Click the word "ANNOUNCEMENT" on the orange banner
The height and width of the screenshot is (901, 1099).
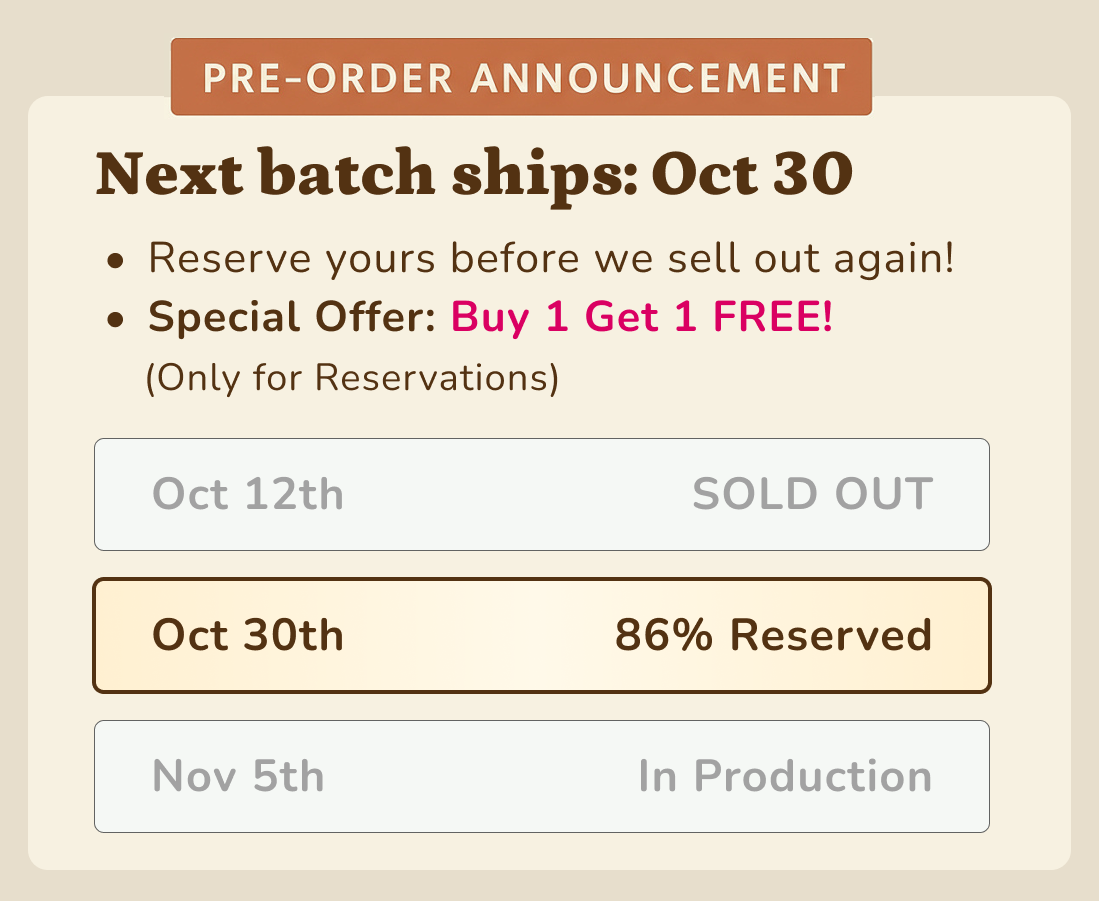(x=659, y=77)
